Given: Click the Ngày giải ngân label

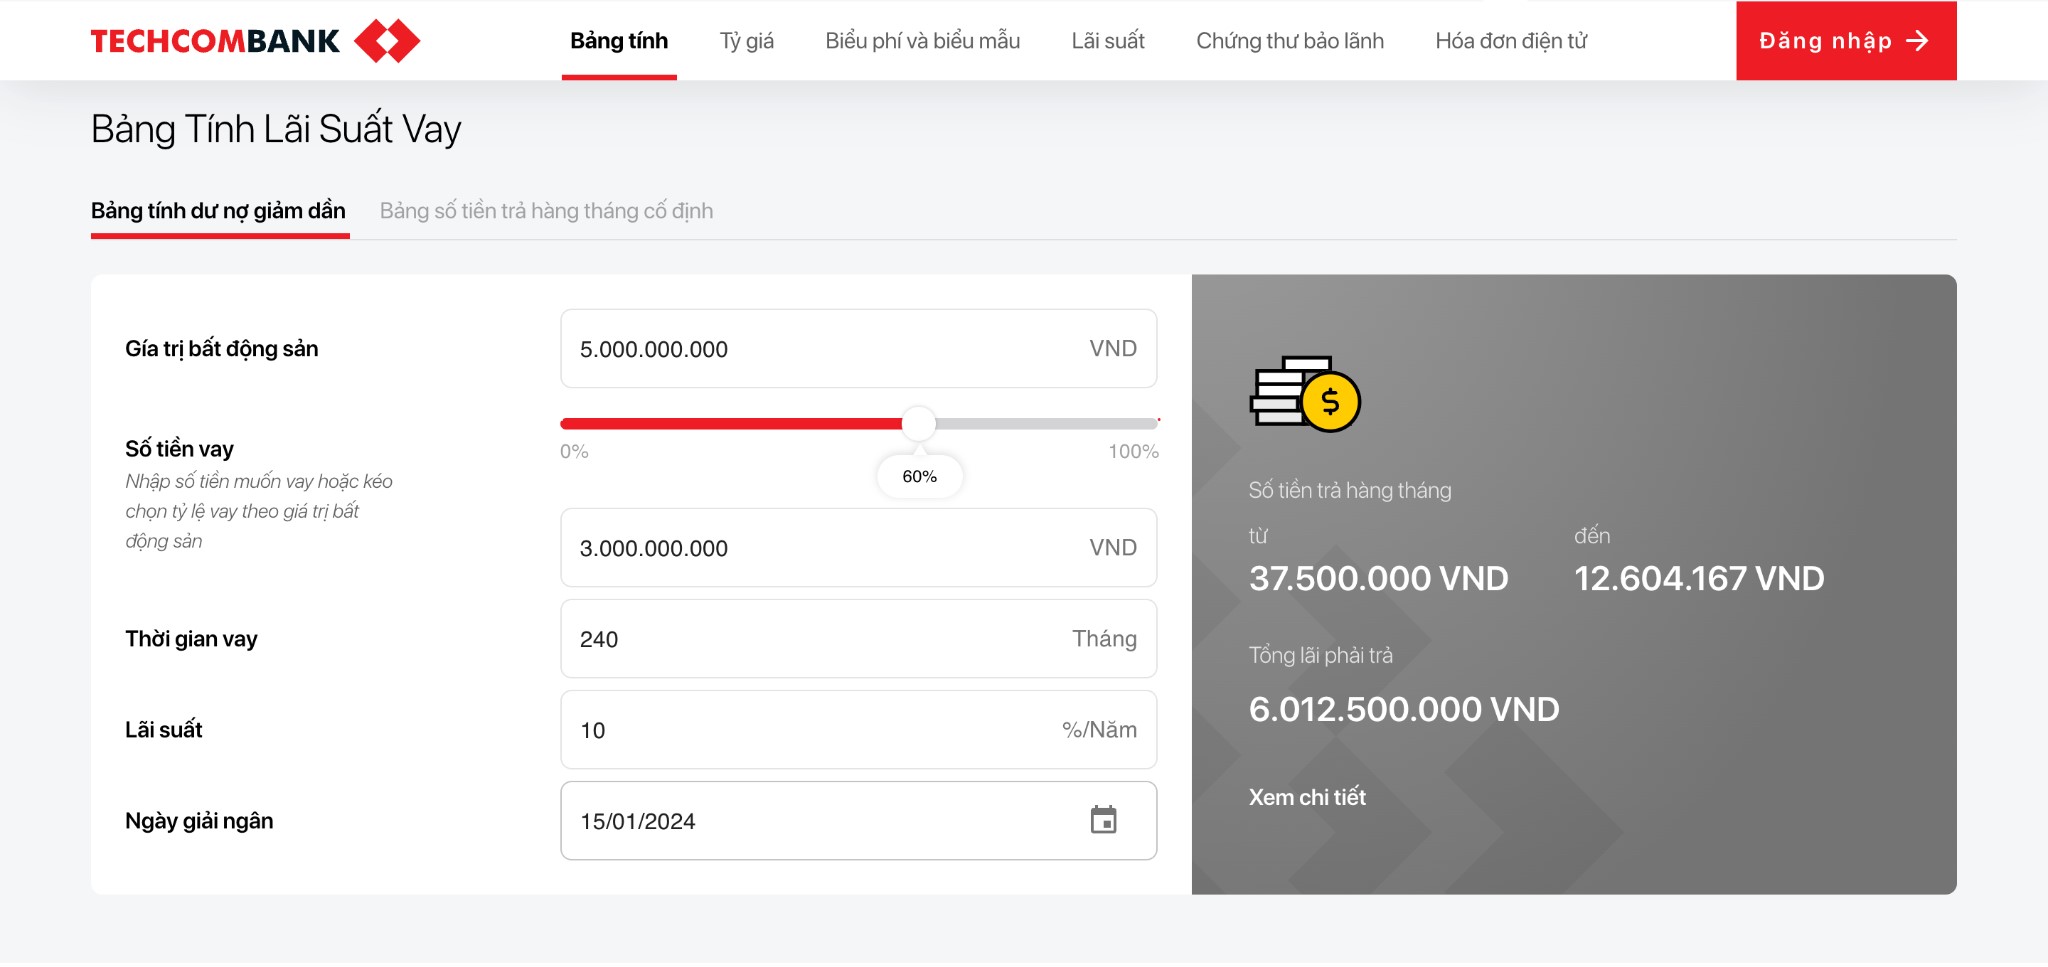Looking at the screenshot, I should (x=199, y=821).
